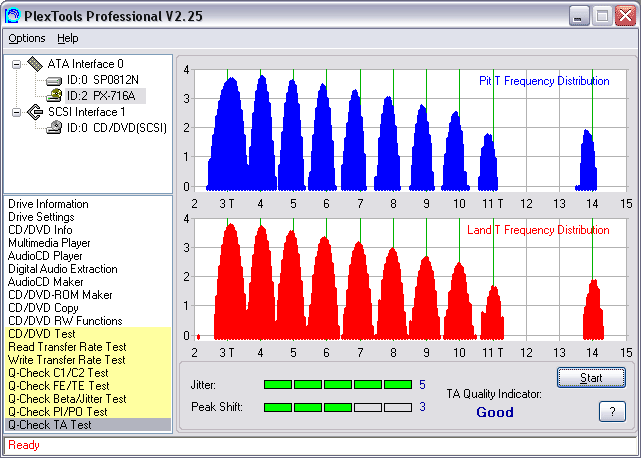Click the drive icon beside CD/DVD(SCSI)

pyautogui.click(x=54, y=128)
